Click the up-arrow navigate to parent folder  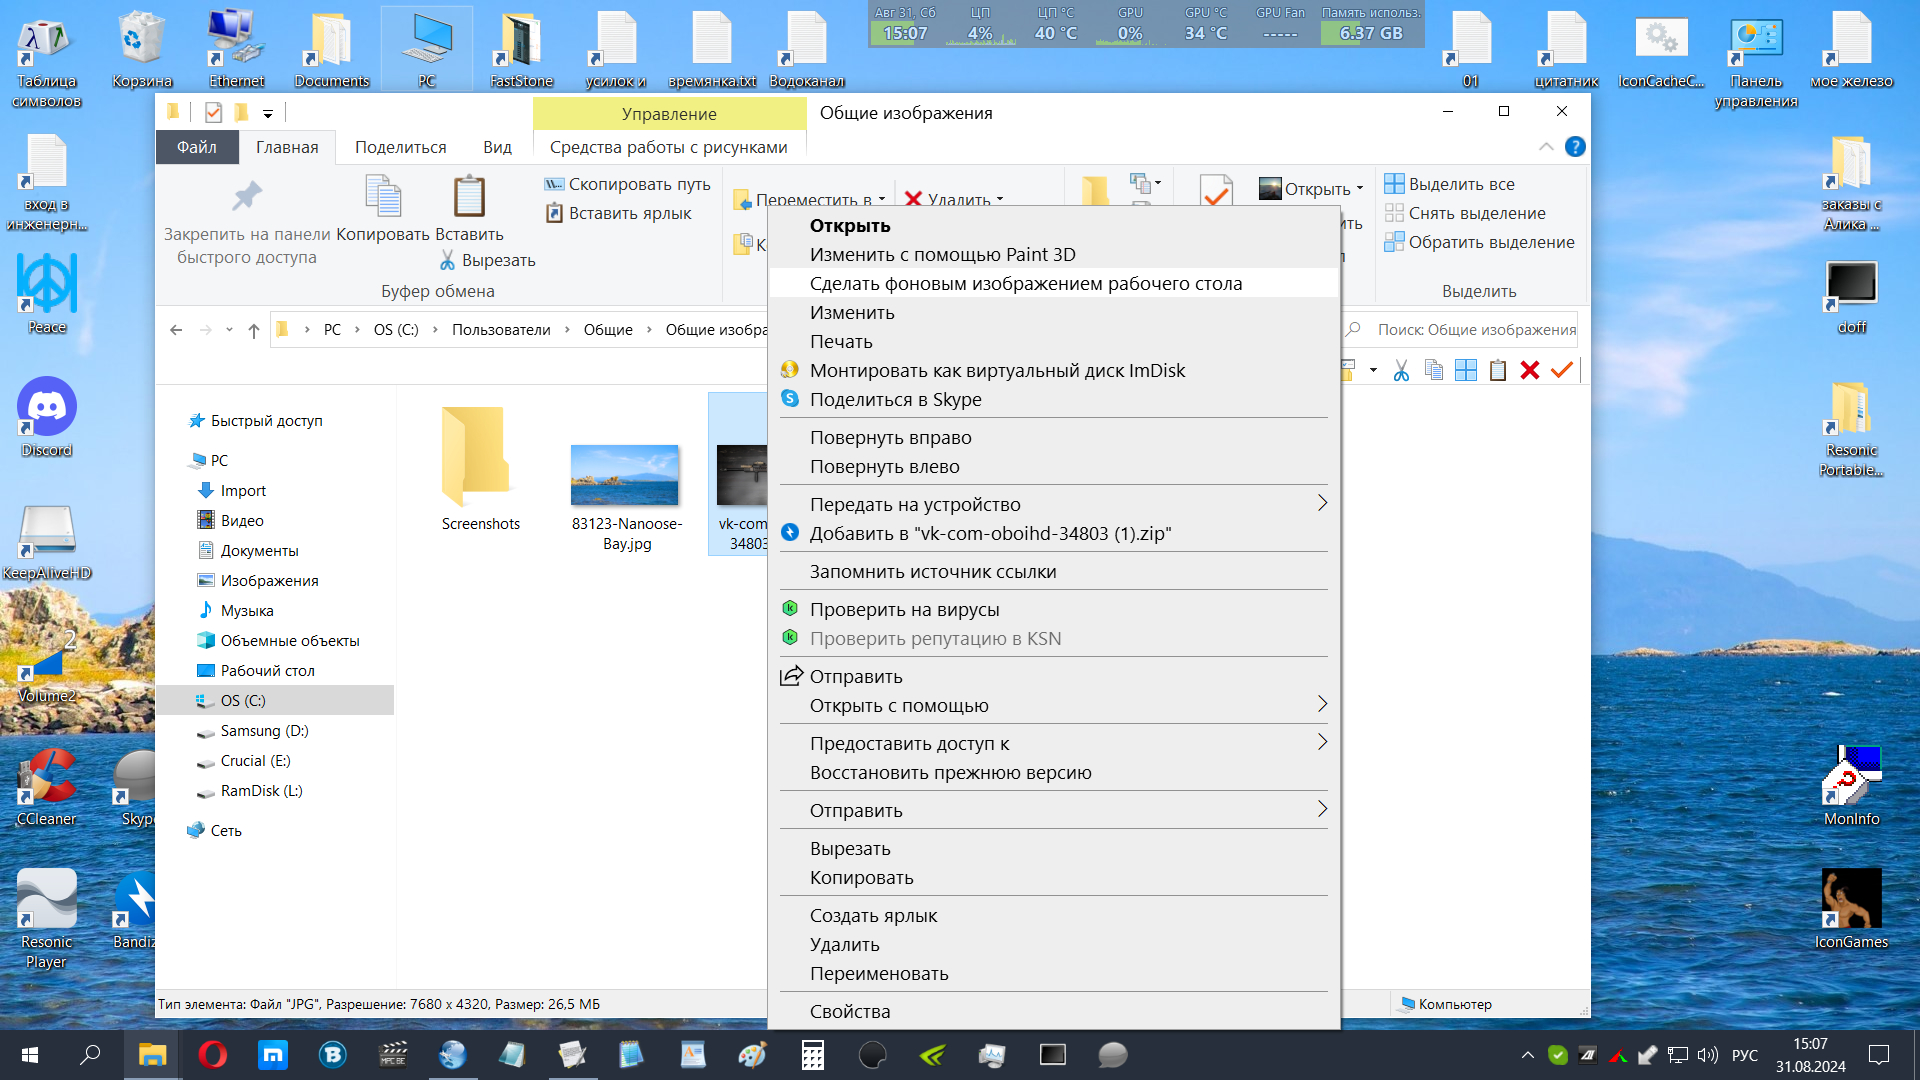pyautogui.click(x=254, y=330)
